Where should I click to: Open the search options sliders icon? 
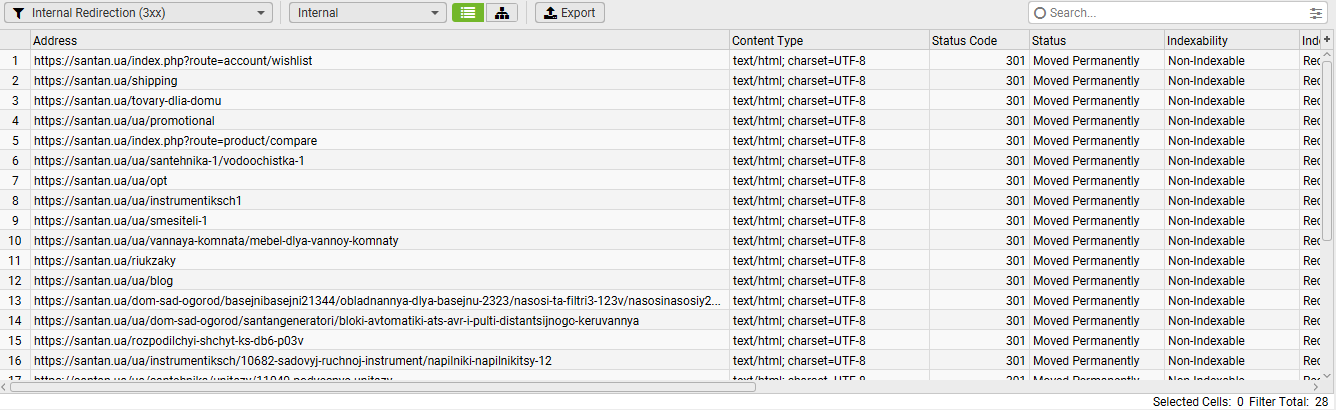pyautogui.click(x=1315, y=13)
